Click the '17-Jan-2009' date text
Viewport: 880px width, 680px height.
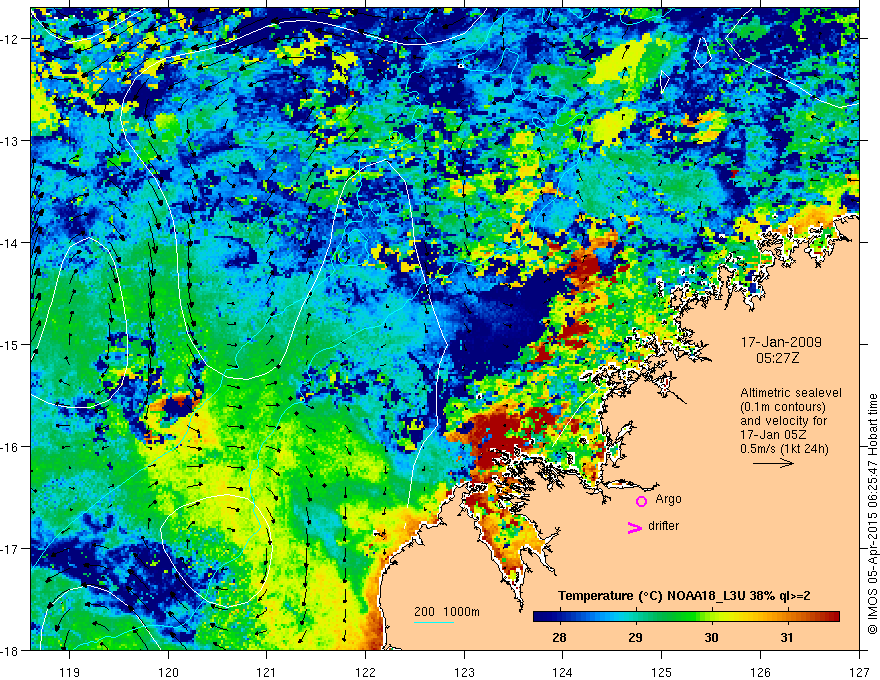coord(781,342)
